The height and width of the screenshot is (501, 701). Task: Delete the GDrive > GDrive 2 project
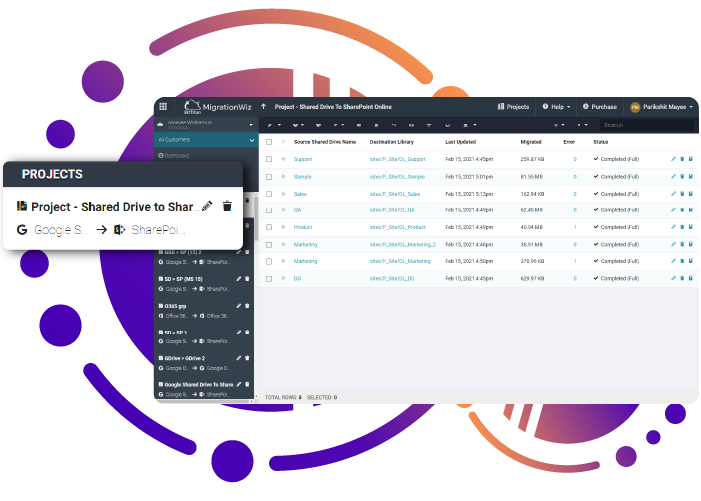pos(247,358)
